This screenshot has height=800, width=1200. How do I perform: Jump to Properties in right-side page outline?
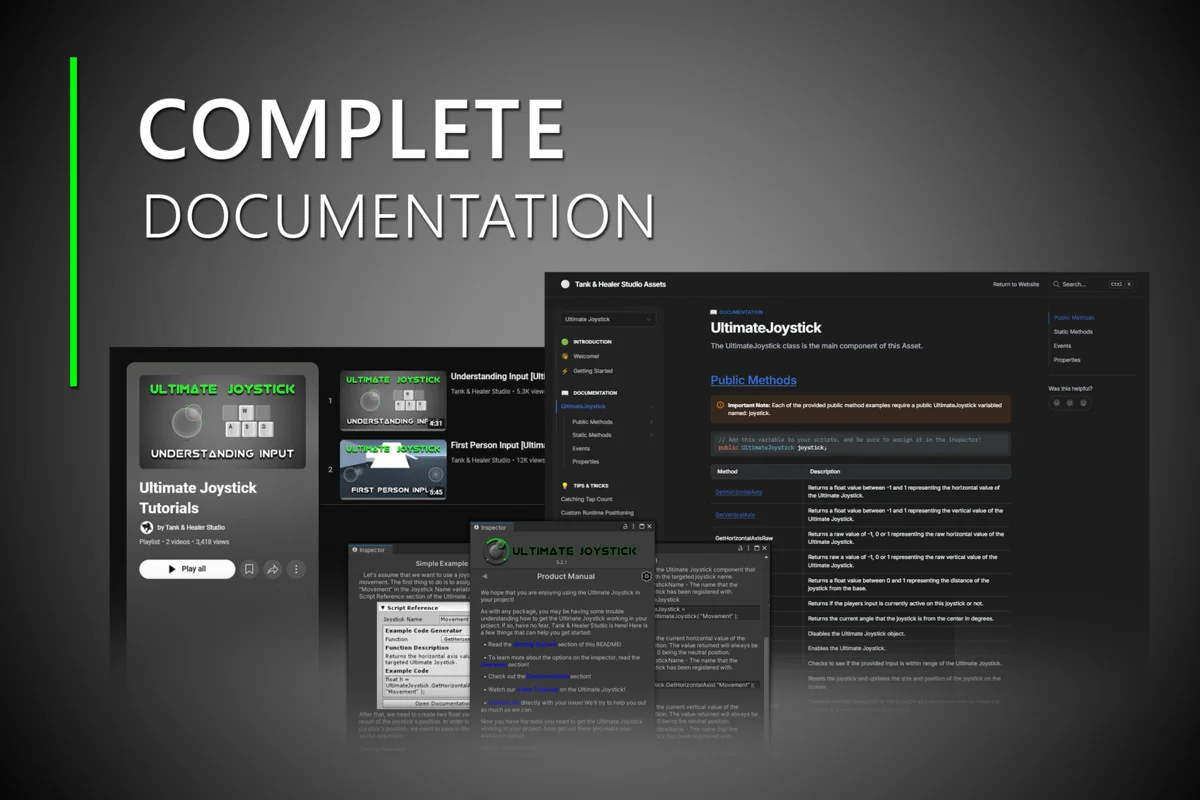[x=1066, y=360]
